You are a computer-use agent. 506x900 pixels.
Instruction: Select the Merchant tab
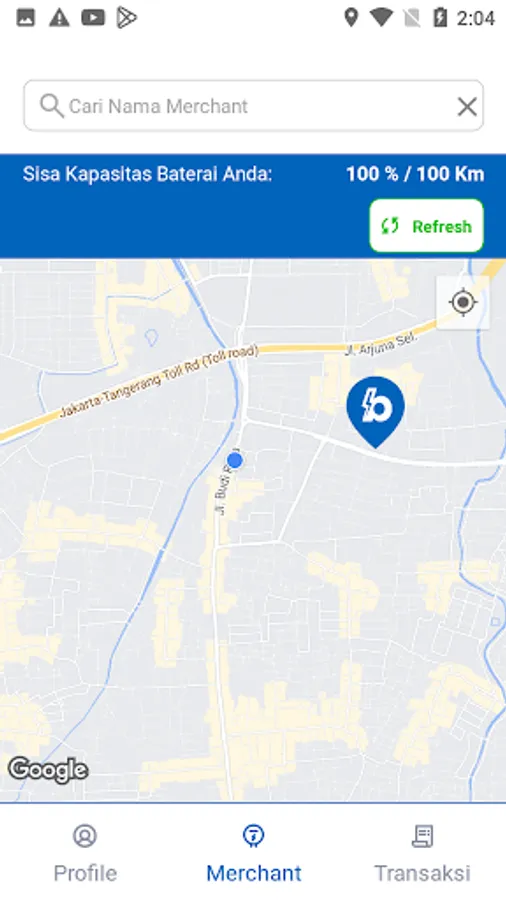(254, 853)
